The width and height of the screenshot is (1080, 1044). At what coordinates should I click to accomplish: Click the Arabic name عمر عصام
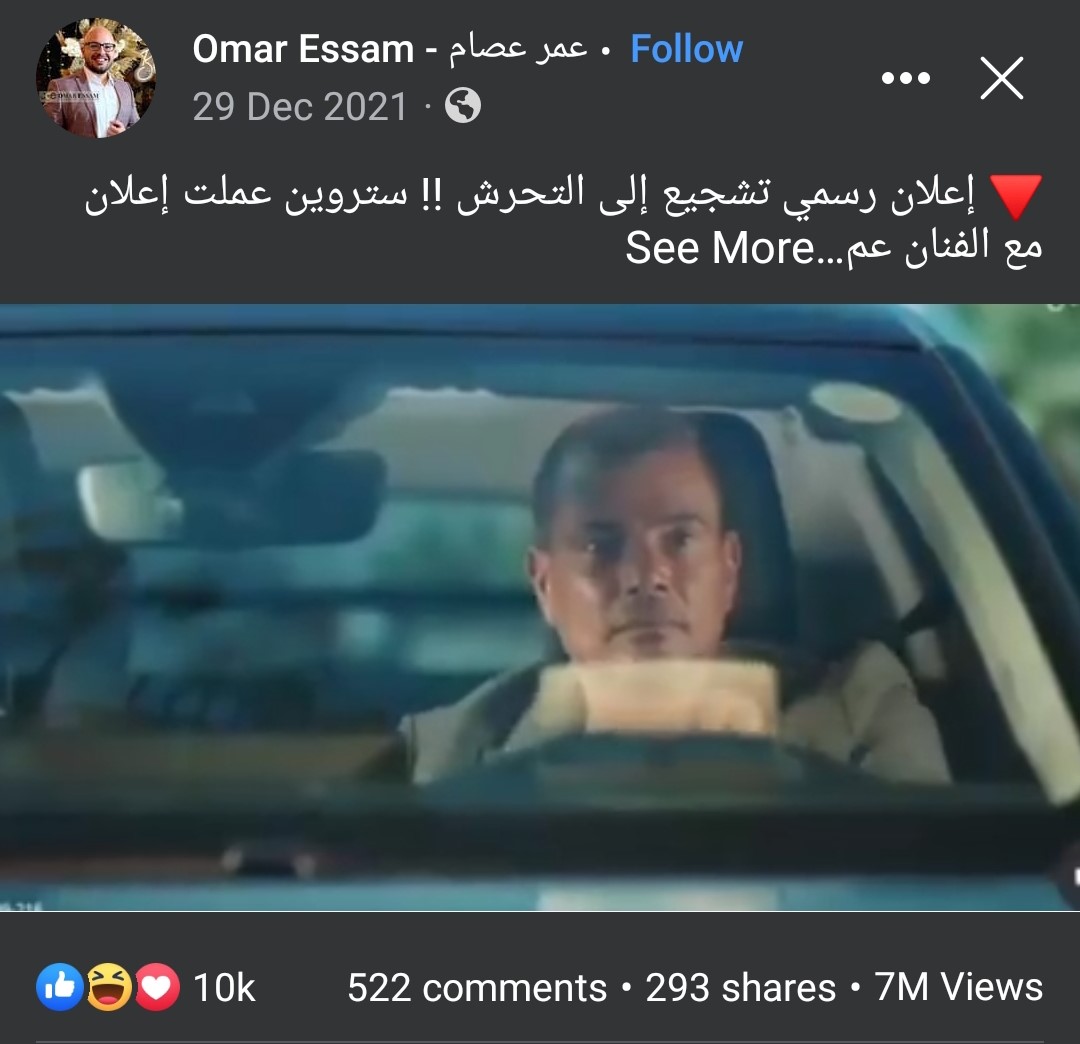[x=519, y=50]
